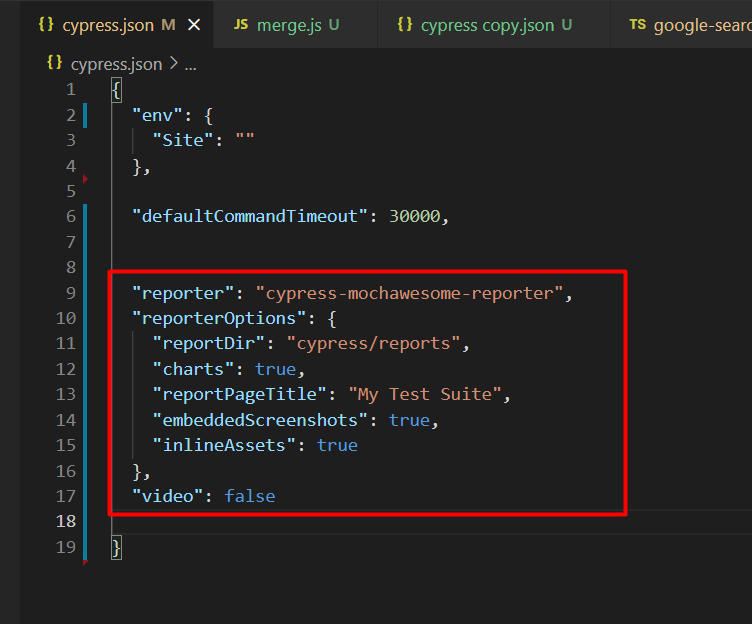Click the value 30000
This screenshot has height=624, width=752.
[x=414, y=216]
